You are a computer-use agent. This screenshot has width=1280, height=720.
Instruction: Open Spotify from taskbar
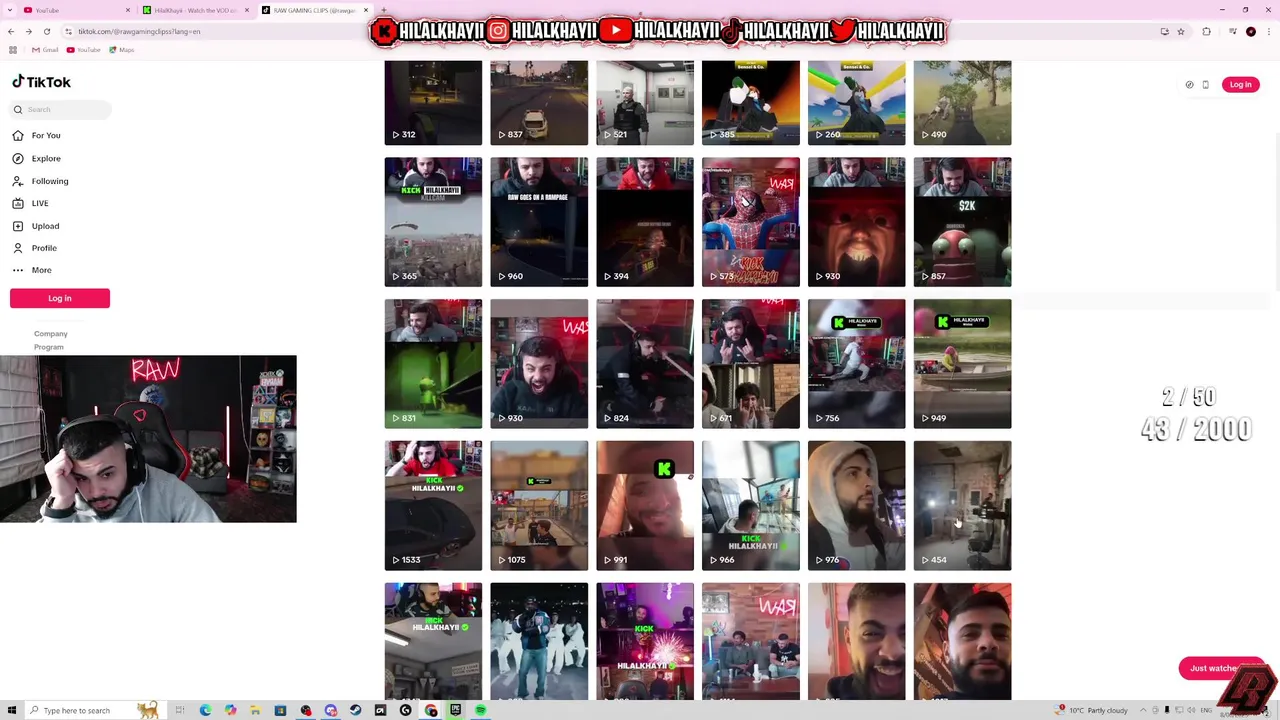point(481,710)
